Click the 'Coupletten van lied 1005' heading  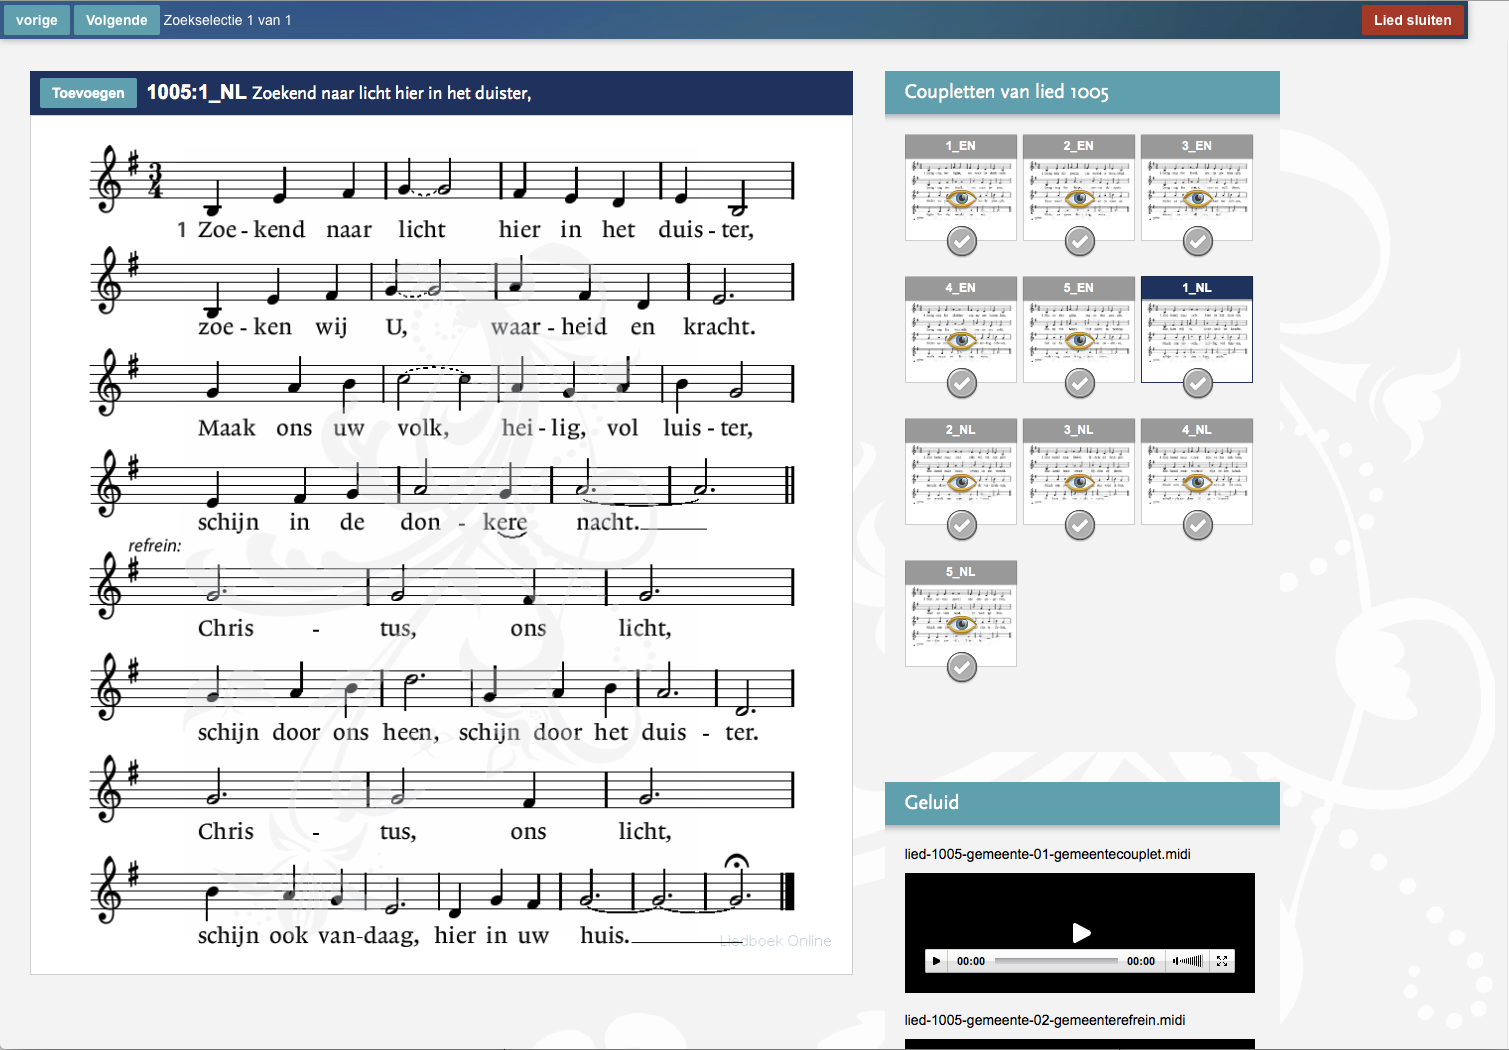click(x=1006, y=92)
